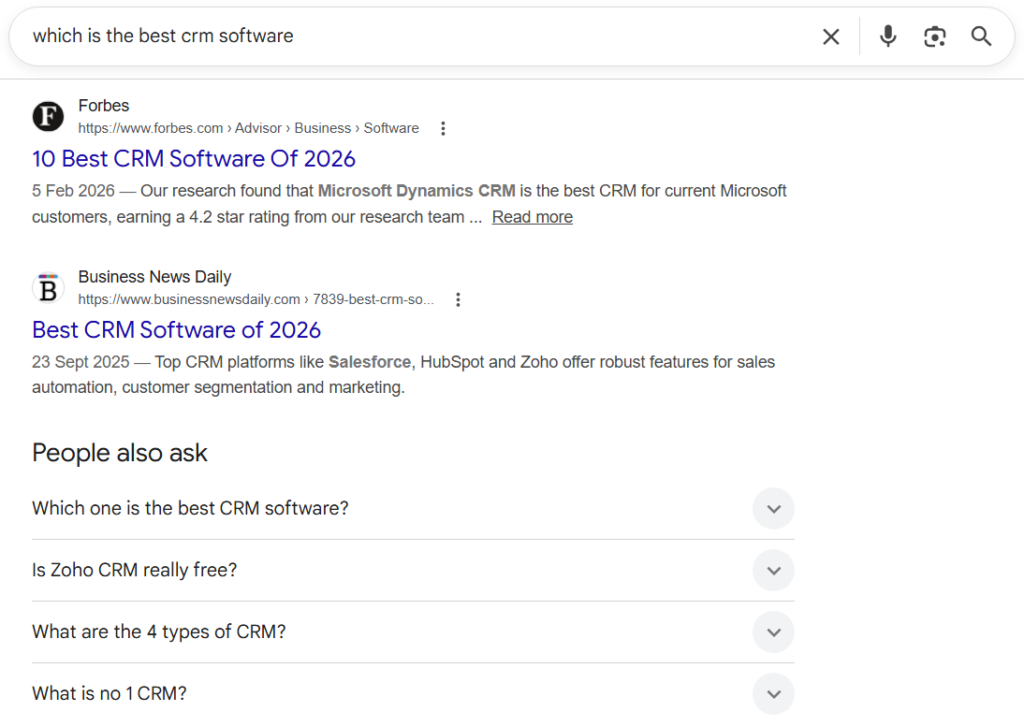Click the 'People also ask' heading
The image size is (1024, 726).
pos(120,453)
